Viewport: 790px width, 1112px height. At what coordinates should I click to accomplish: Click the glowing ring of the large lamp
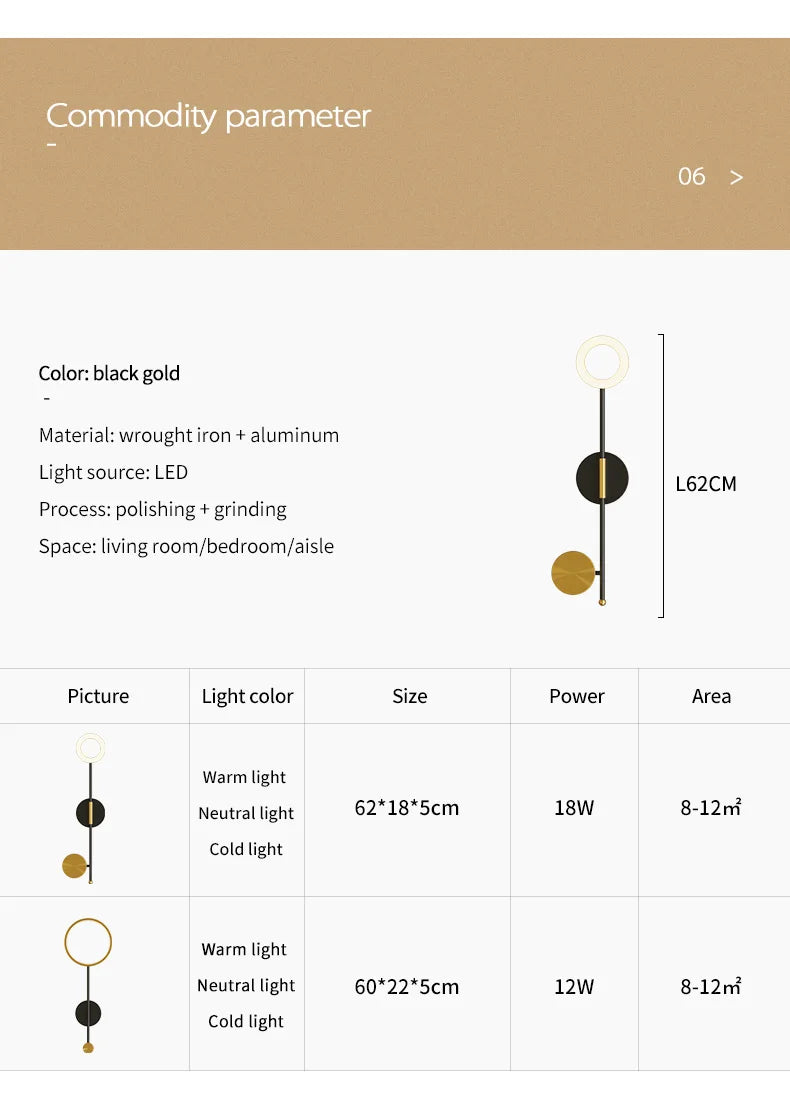tap(602, 362)
